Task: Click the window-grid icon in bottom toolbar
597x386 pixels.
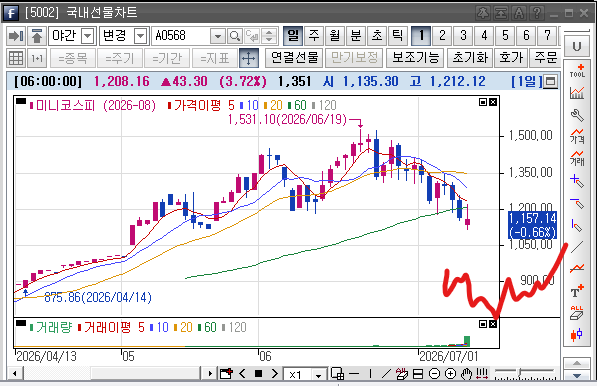Action: pos(337,374)
